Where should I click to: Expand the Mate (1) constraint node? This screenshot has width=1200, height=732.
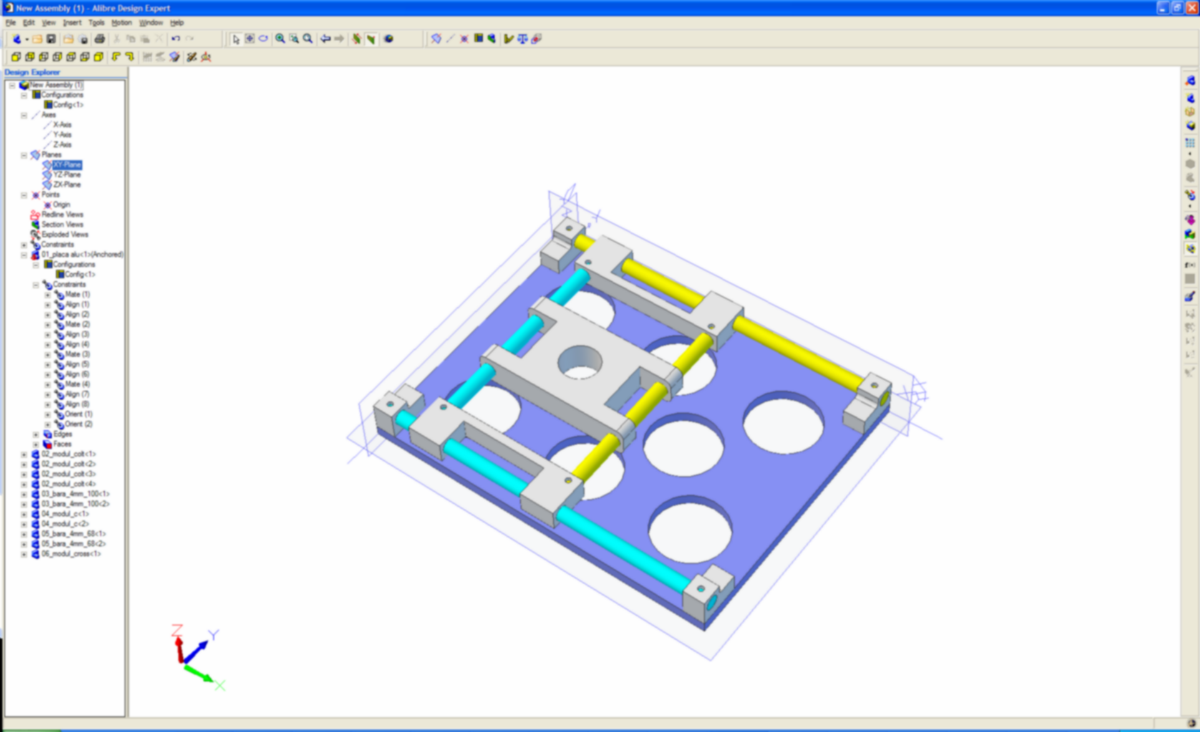[47, 295]
